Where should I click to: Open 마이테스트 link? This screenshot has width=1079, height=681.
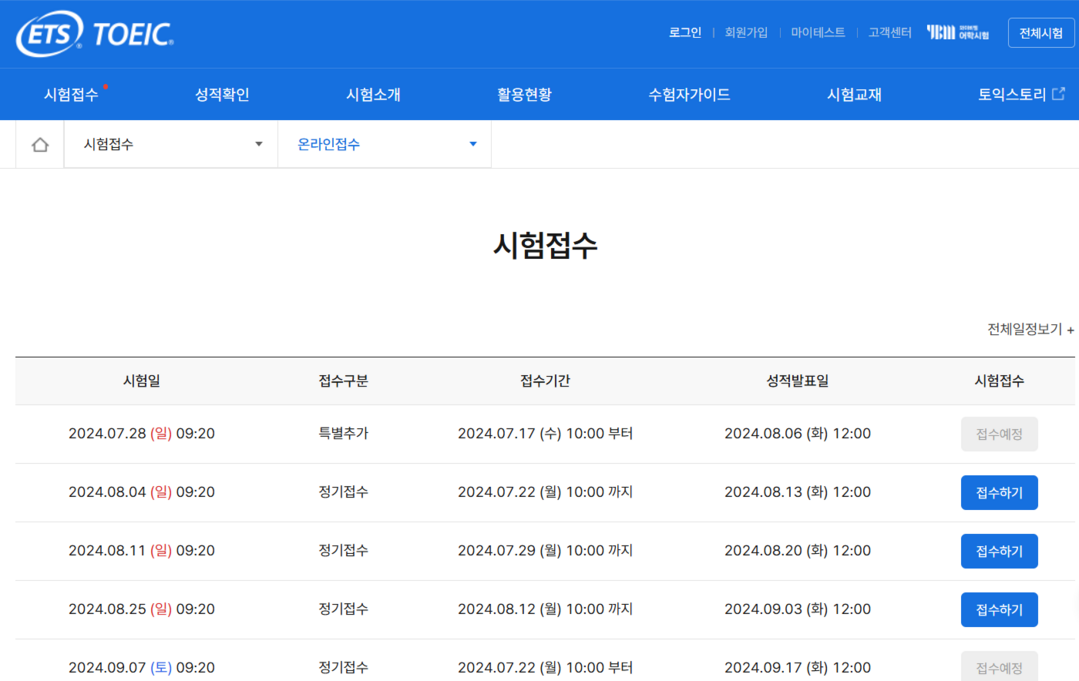coord(817,33)
